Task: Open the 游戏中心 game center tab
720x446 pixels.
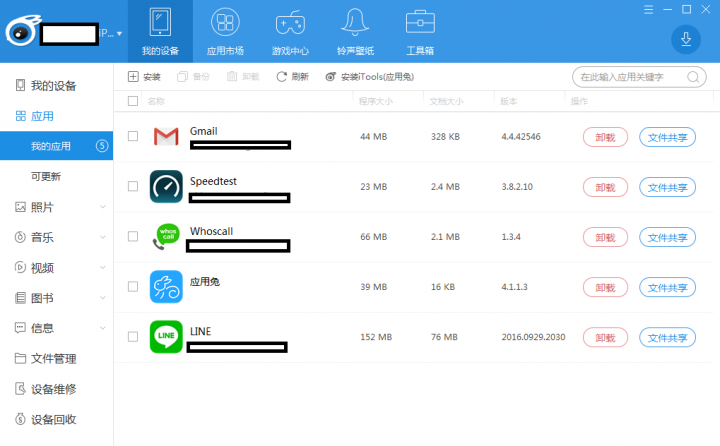Action: click(x=290, y=31)
